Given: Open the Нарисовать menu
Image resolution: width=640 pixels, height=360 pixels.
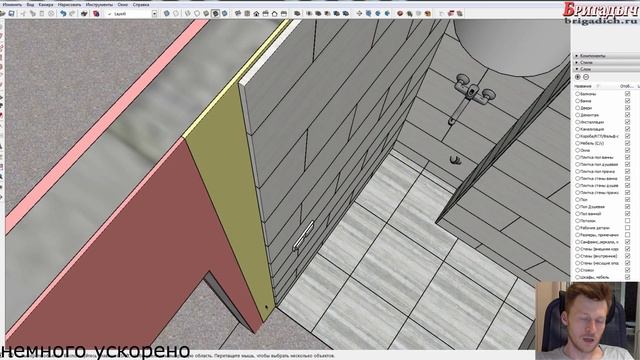Looking at the screenshot, I should (69, 4).
